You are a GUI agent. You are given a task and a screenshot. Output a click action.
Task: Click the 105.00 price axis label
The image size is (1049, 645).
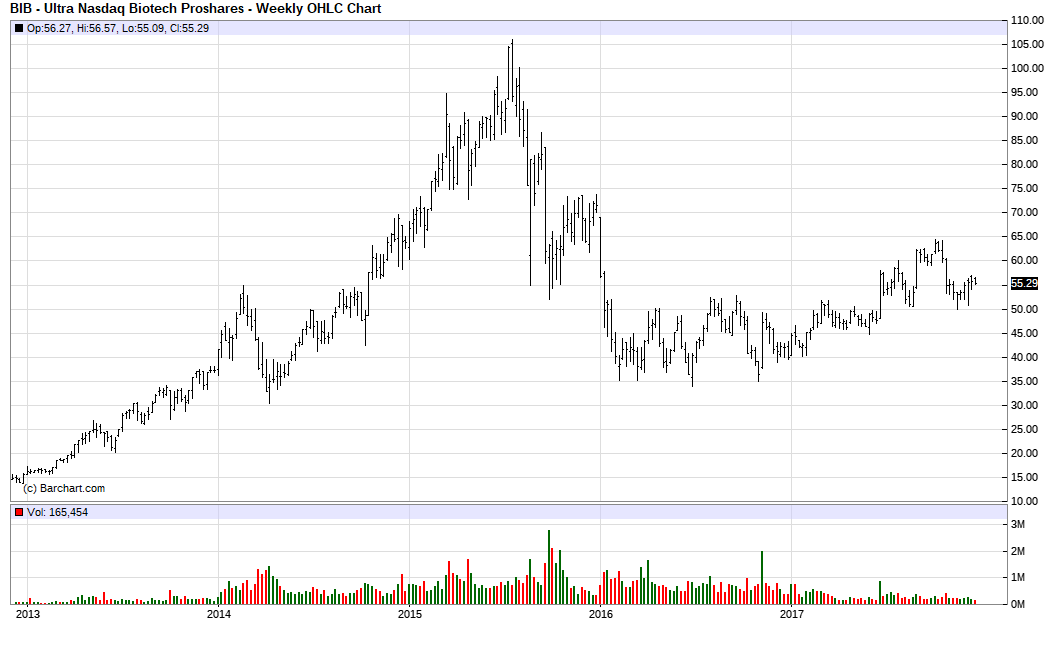tap(1027, 44)
